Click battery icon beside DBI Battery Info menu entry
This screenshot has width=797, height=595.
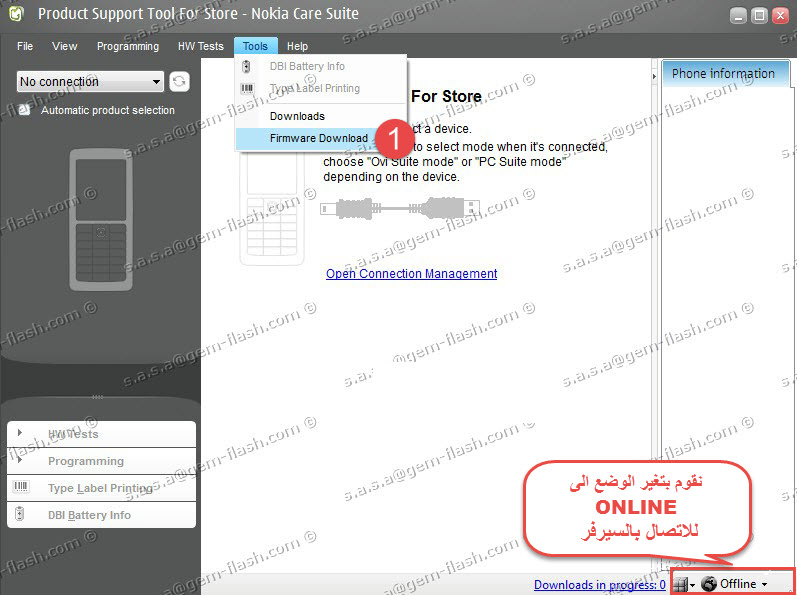pyautogui.click(x=247, y=67)
